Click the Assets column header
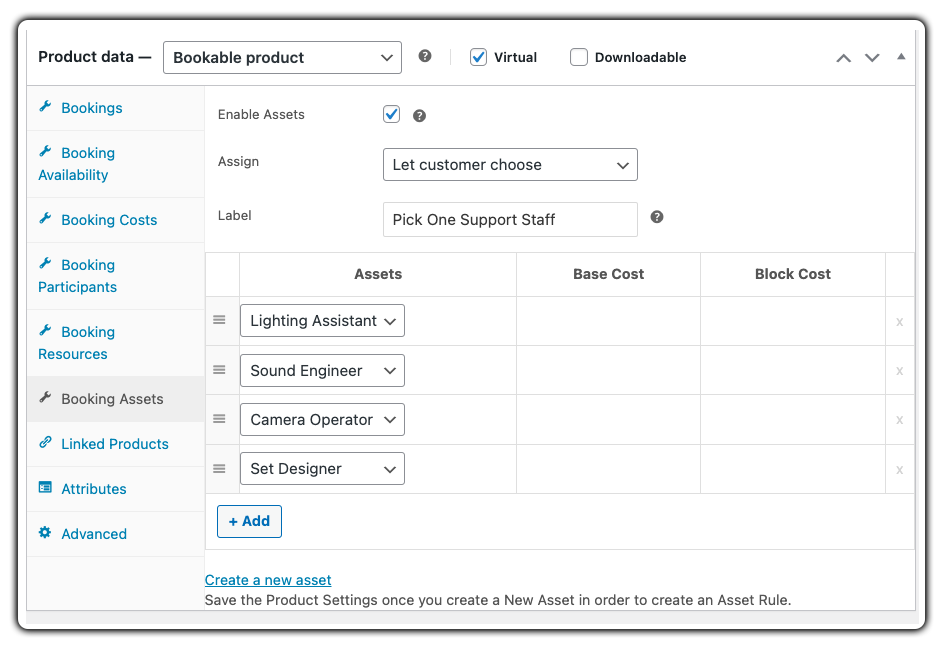This screenshot has width=943, height=648. (378, 274)
